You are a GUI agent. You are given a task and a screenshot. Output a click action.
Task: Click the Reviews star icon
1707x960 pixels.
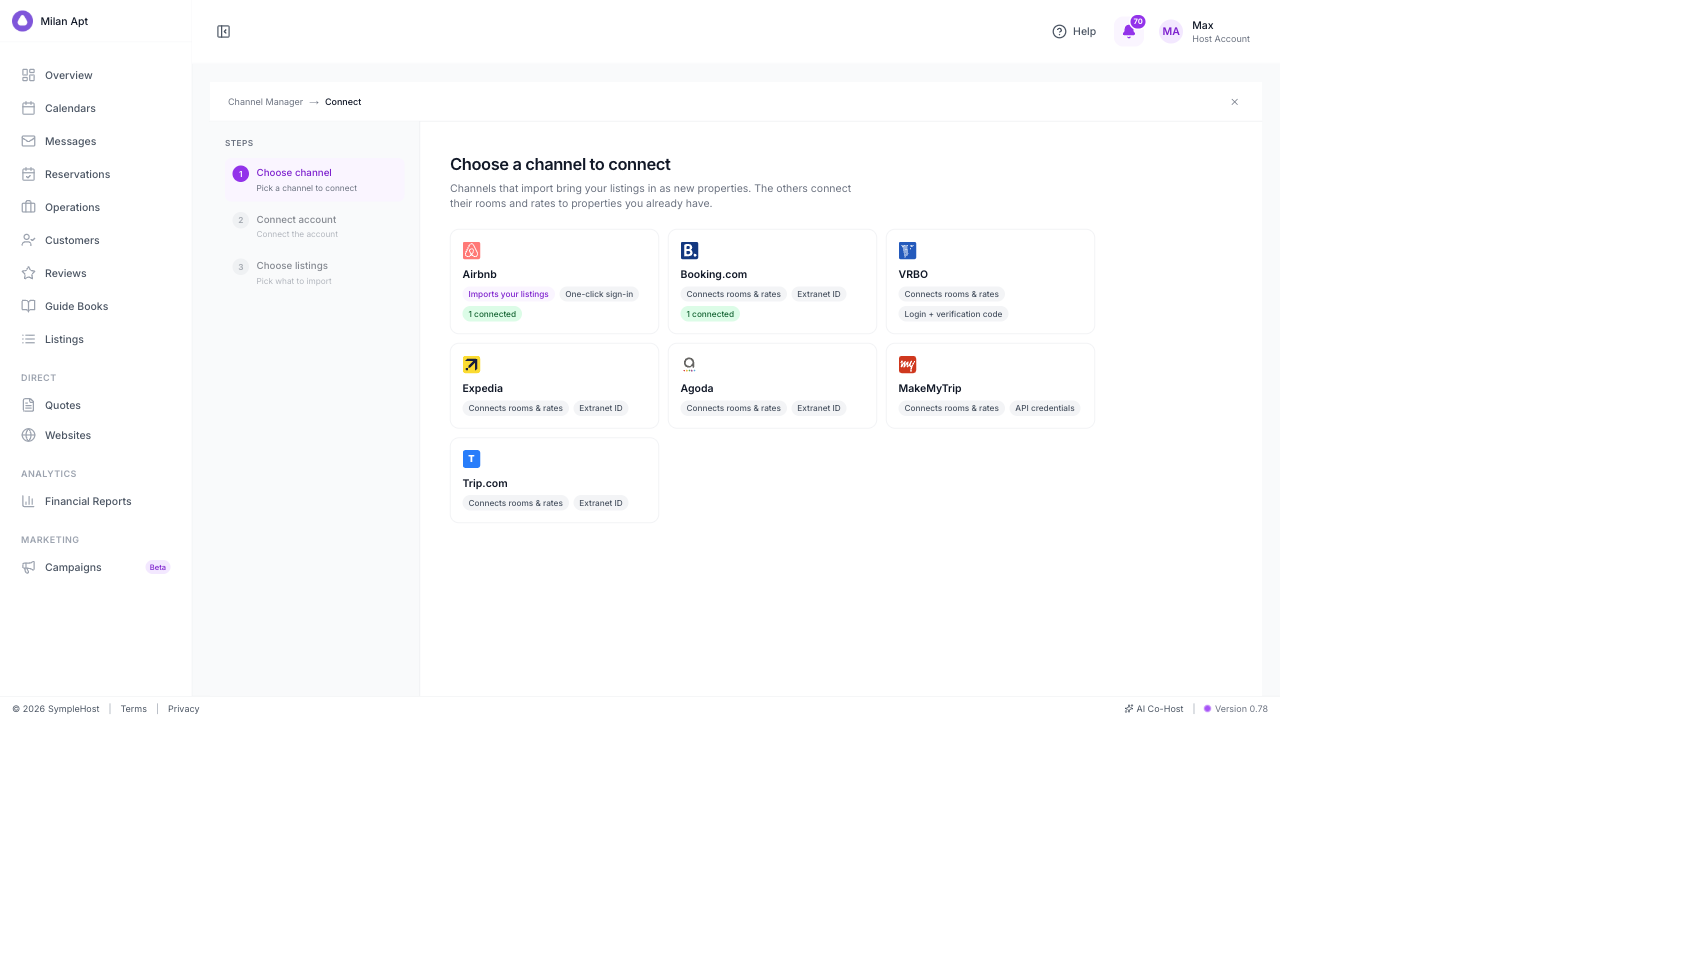click(x=28, y=273)
